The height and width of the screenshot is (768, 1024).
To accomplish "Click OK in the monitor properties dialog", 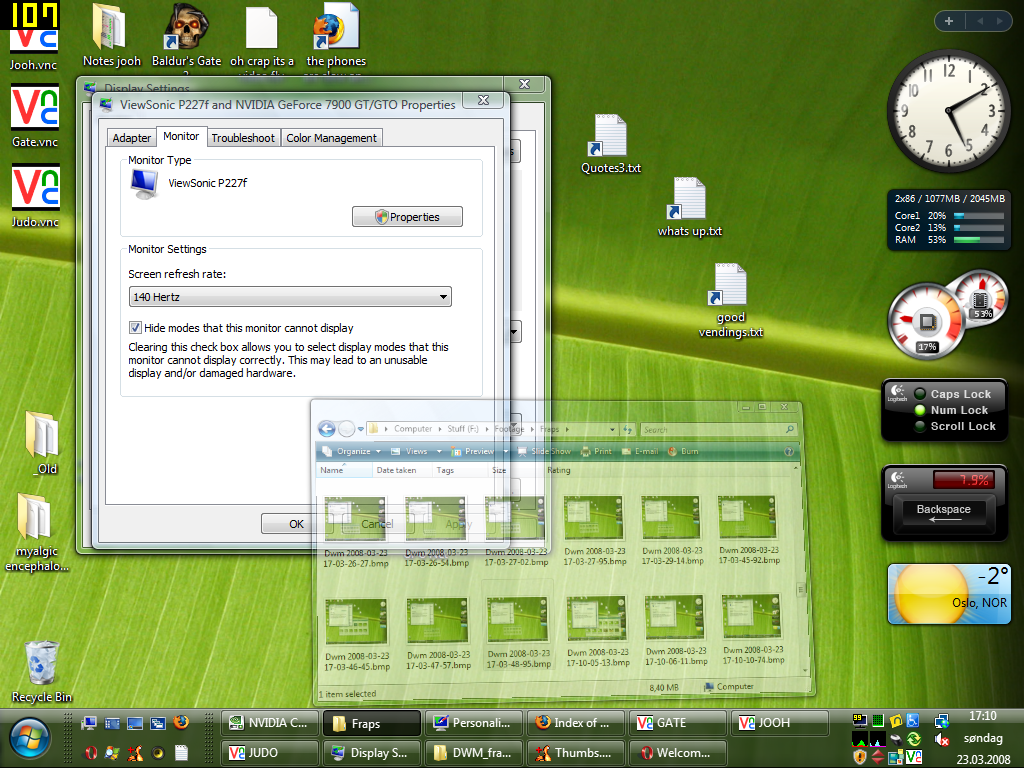I will pyautogui.click(x=296, y=524).
